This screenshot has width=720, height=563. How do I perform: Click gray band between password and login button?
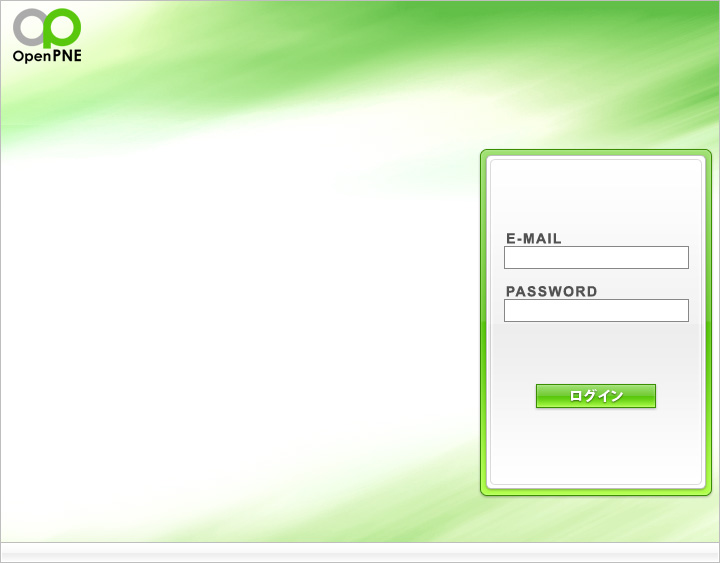coord(596,351)
